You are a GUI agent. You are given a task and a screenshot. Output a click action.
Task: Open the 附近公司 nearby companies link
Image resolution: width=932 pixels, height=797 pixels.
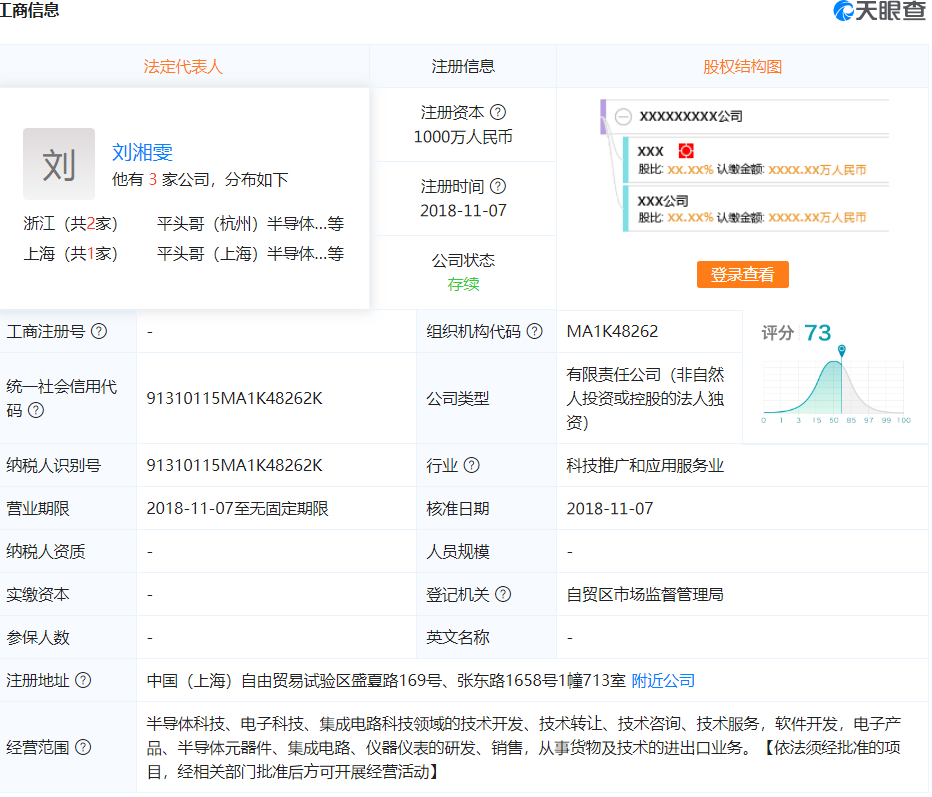click(663, 680)
